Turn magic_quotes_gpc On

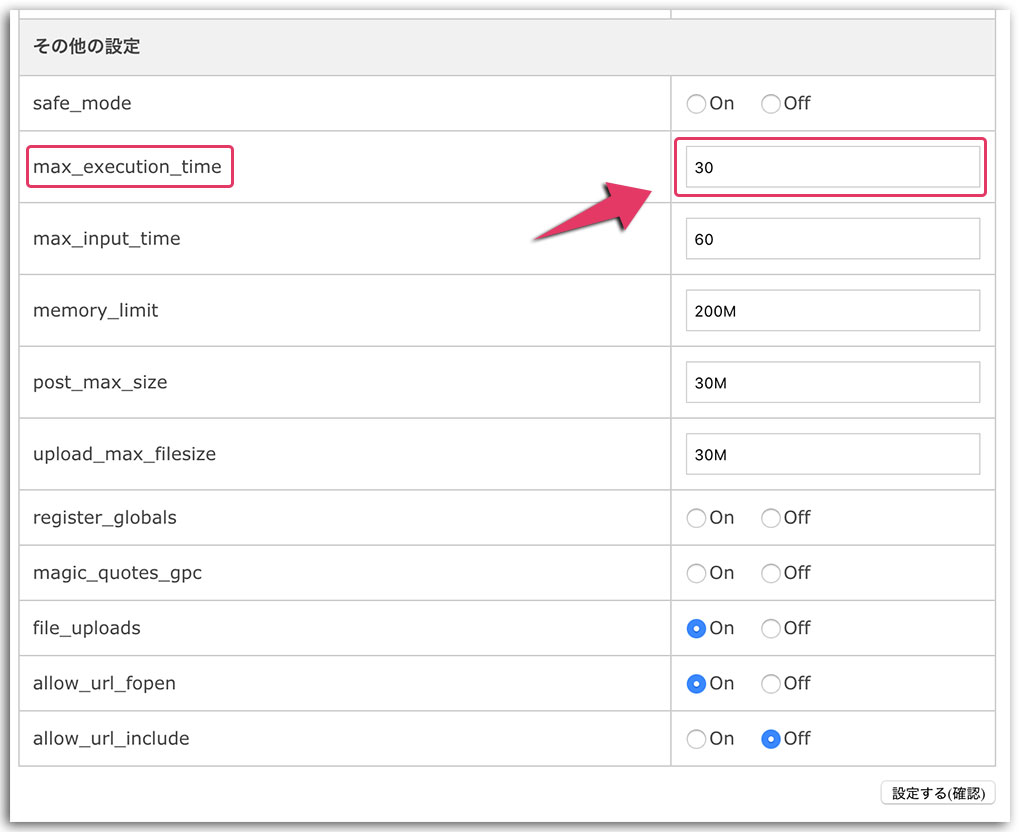click(696, 574)
